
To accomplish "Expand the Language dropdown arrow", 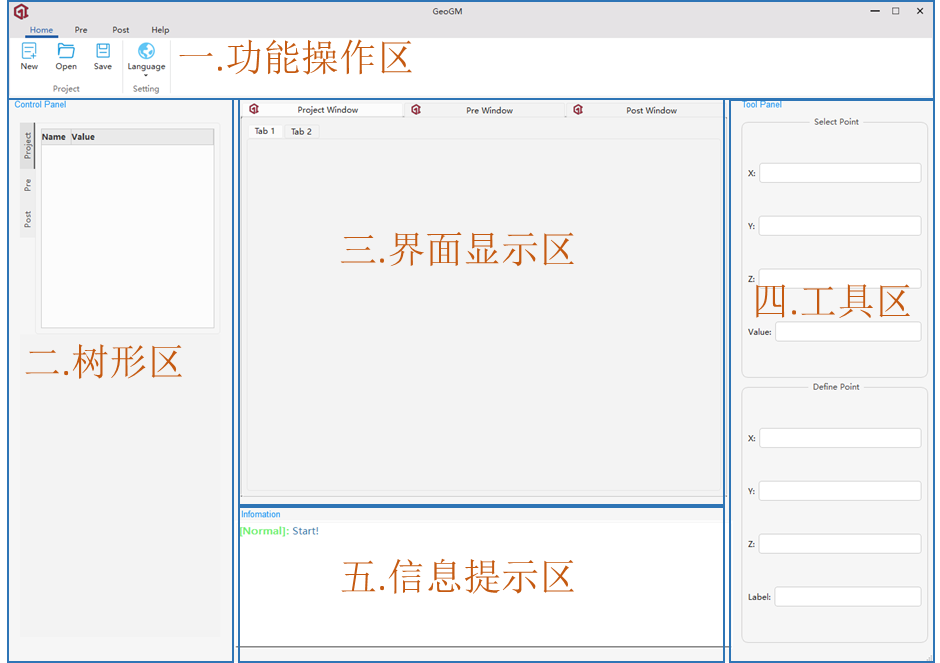I will point(146,75).
